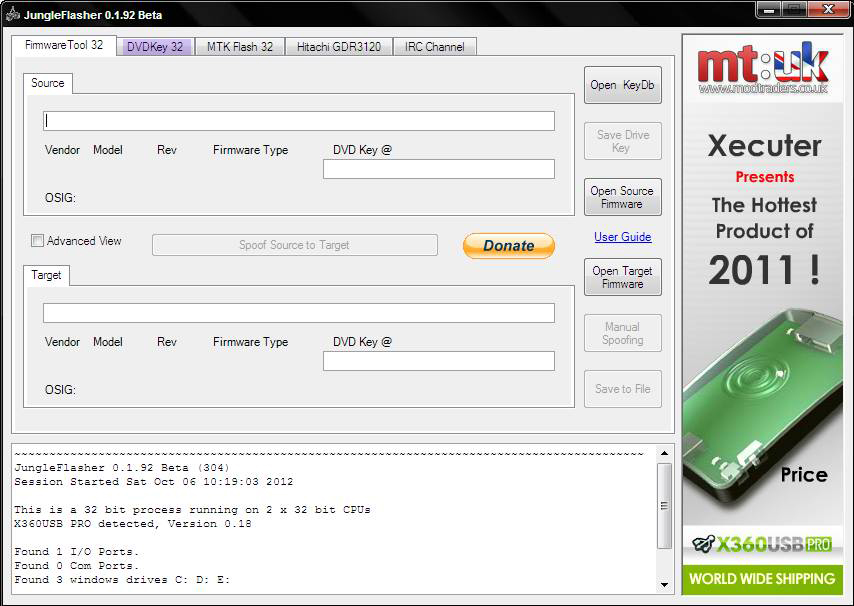854x606 pixels.
Task: Enable the Advanced View checkbox
Action: click(37, 241)
